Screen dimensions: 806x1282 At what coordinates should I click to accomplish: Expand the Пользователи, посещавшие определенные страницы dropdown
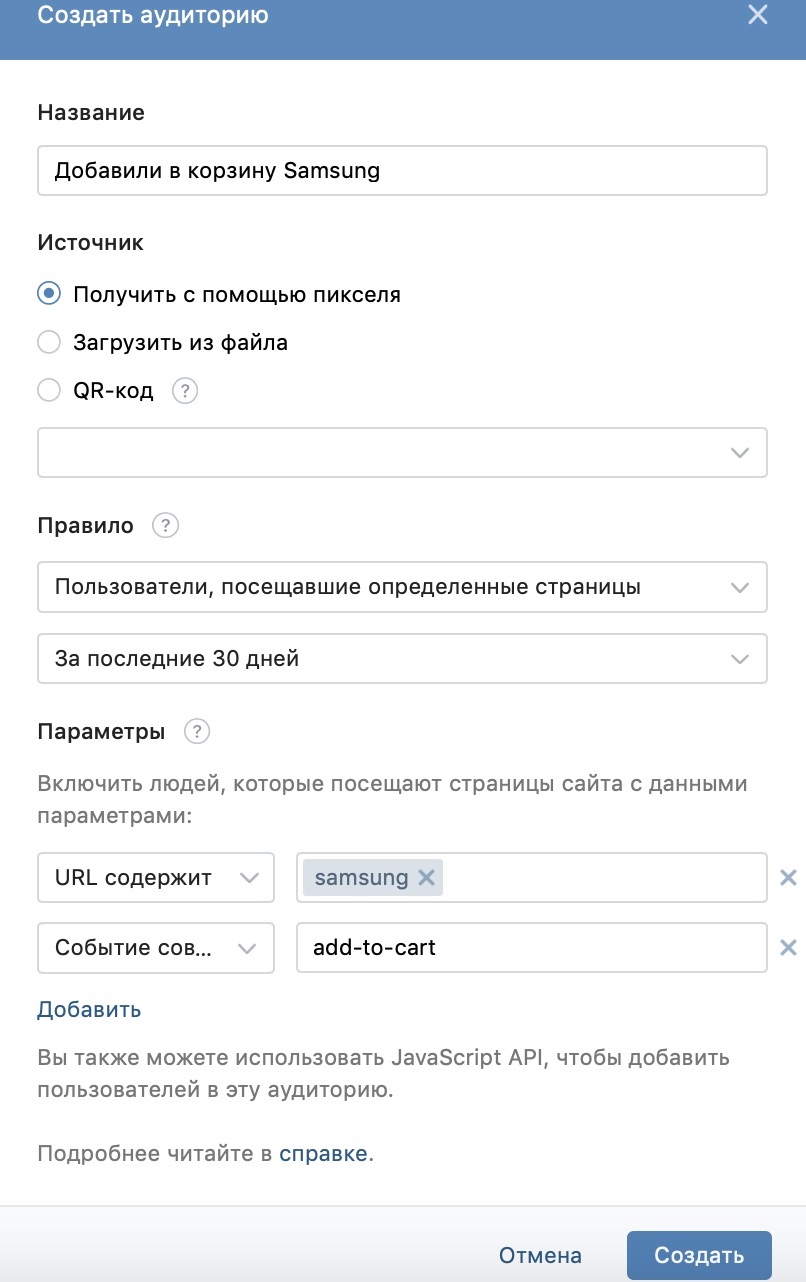(402, 587)
